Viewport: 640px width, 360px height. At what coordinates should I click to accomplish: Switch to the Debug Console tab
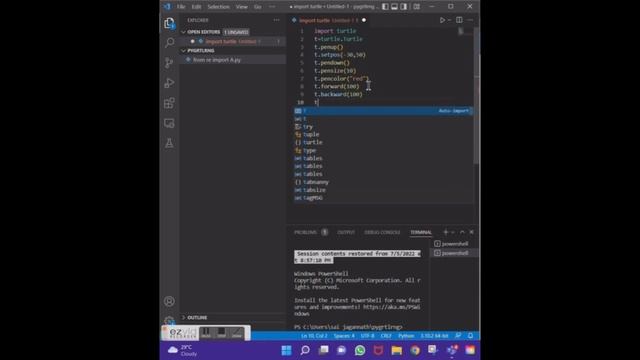(382, 232)
